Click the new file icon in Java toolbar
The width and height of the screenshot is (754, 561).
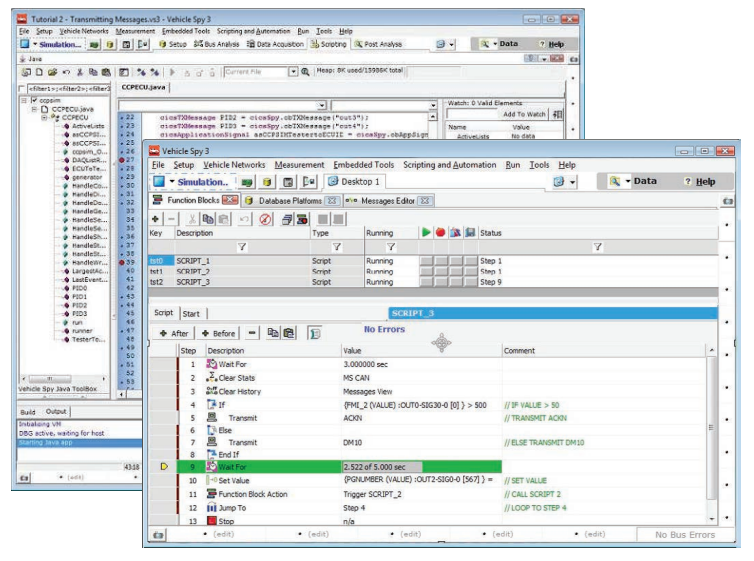[x=39, y=72]
